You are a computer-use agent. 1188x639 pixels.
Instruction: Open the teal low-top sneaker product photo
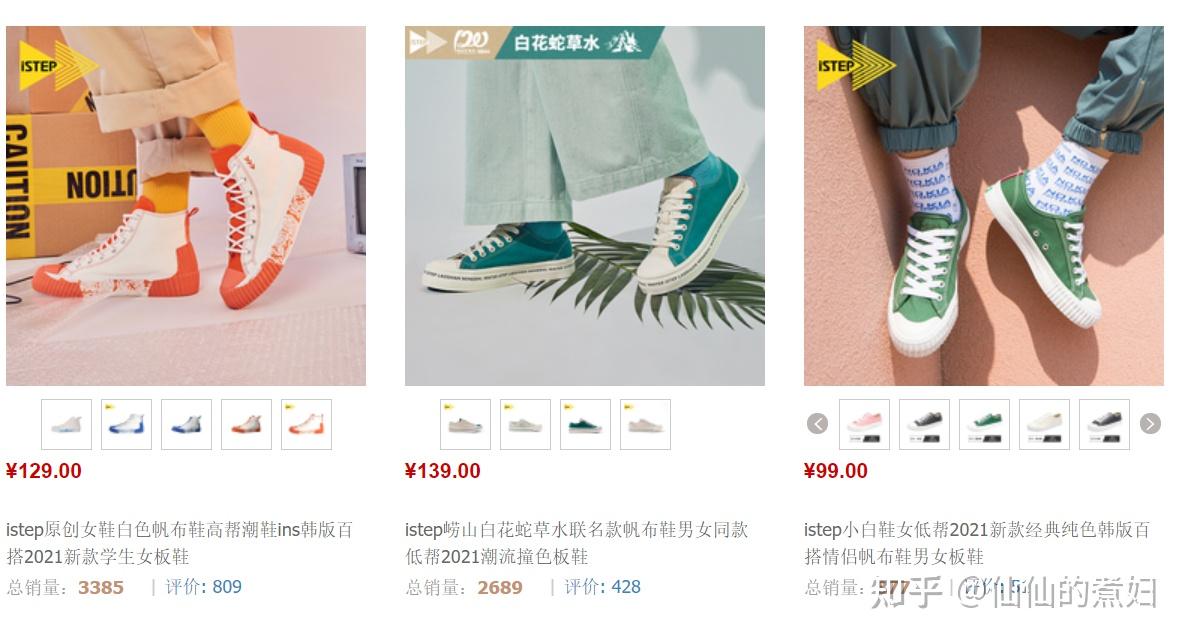pyautogui.click(x=585, y=206)
